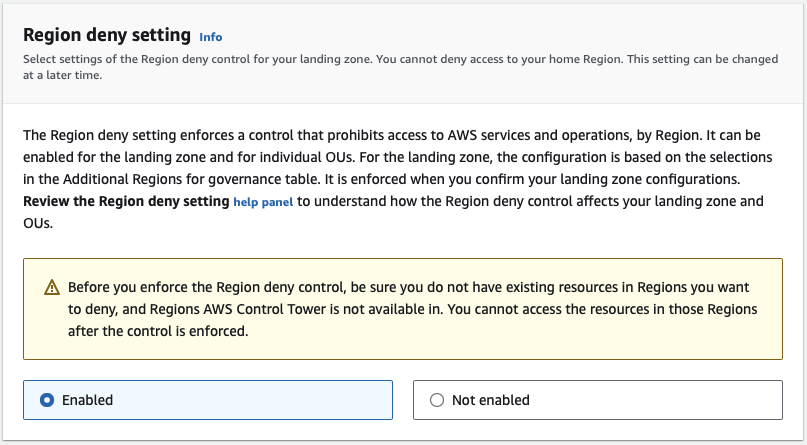The height and width of the screenshot is (445, 807).
Task: Click the warning triangle icon
Action: click(52, 287)
